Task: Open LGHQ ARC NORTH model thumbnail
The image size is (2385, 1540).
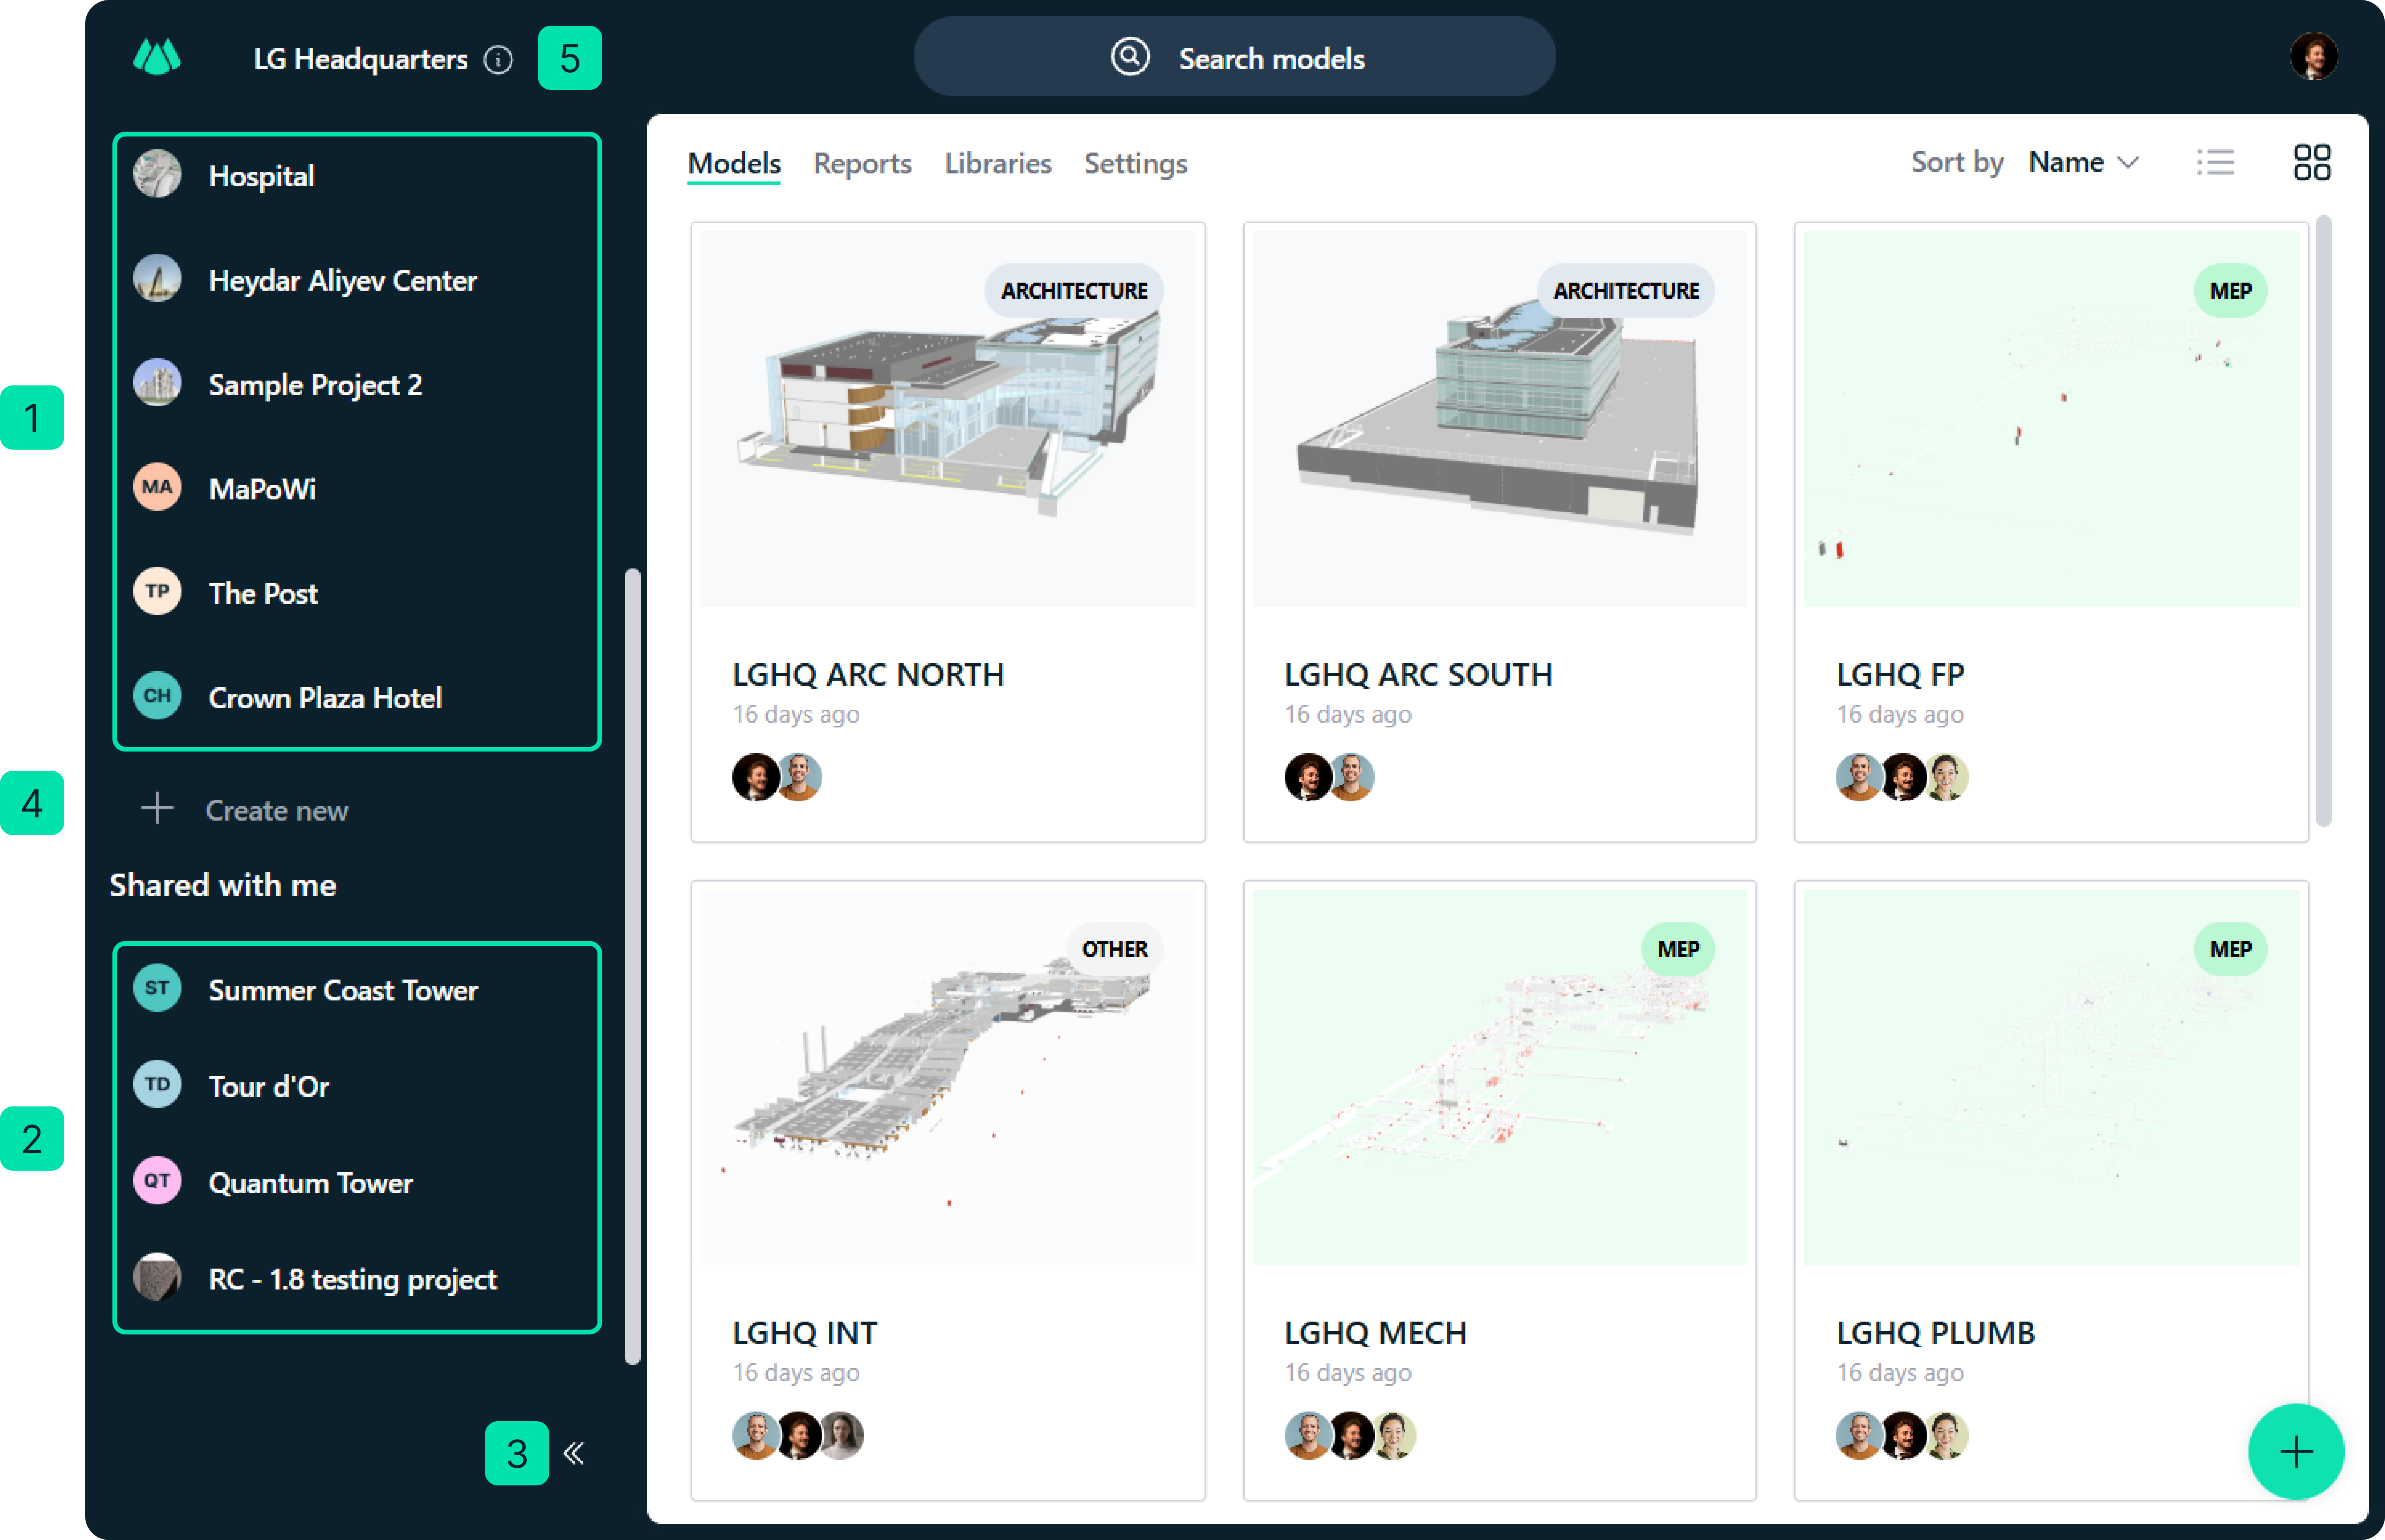Action: [x=947, y=419]
